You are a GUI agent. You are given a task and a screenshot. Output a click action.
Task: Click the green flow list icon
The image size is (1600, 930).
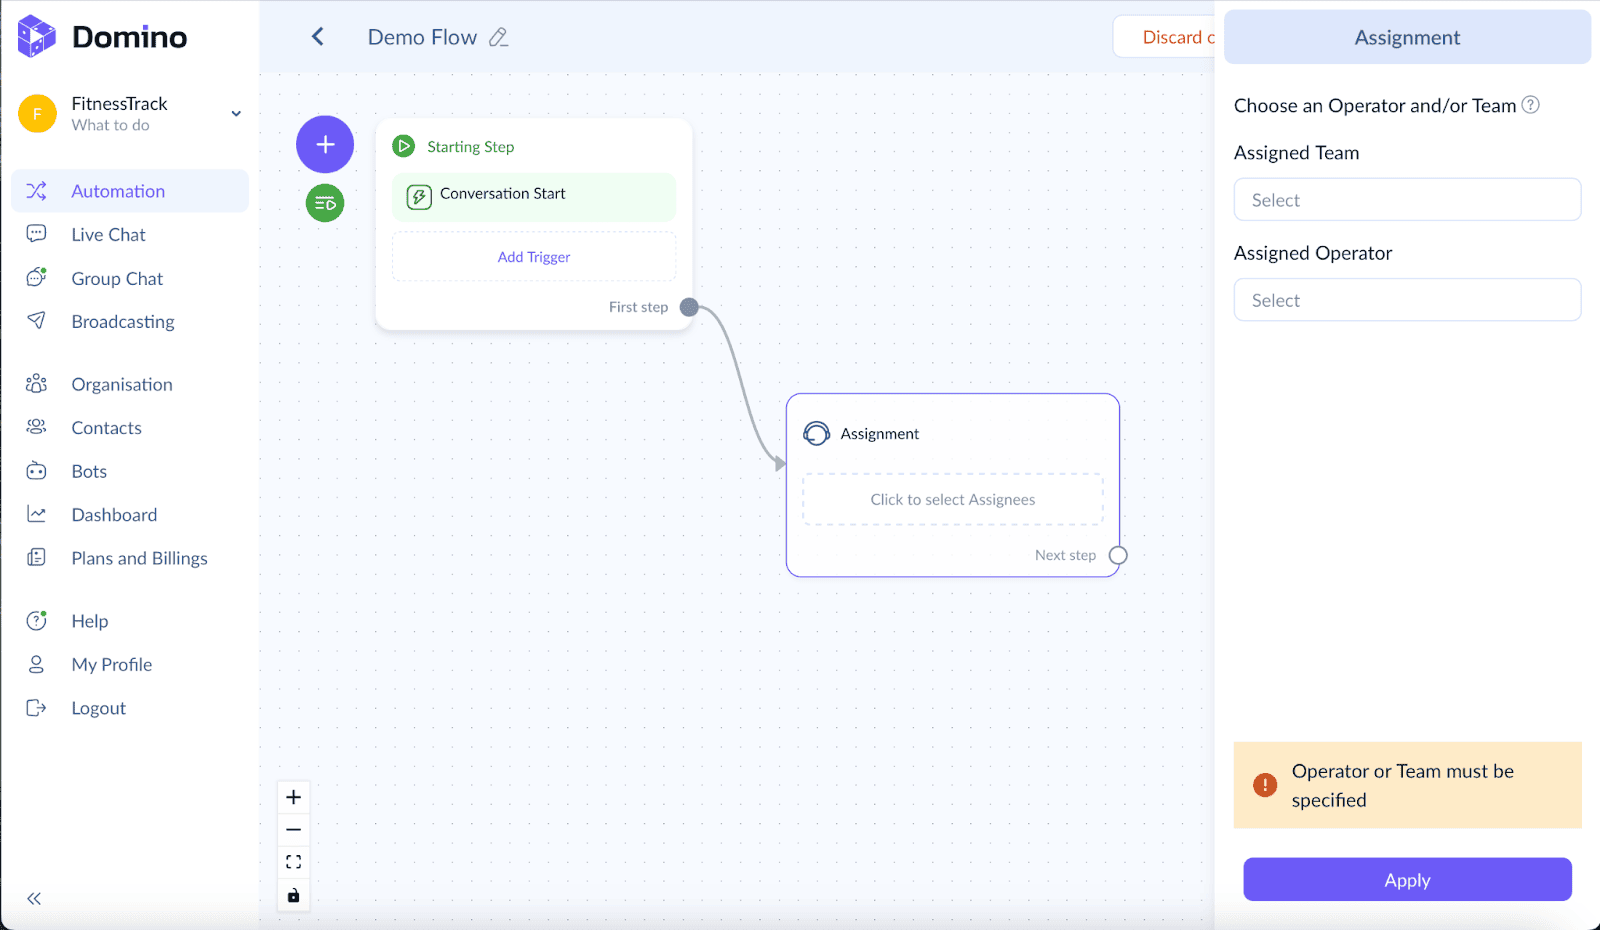(325, 203)
